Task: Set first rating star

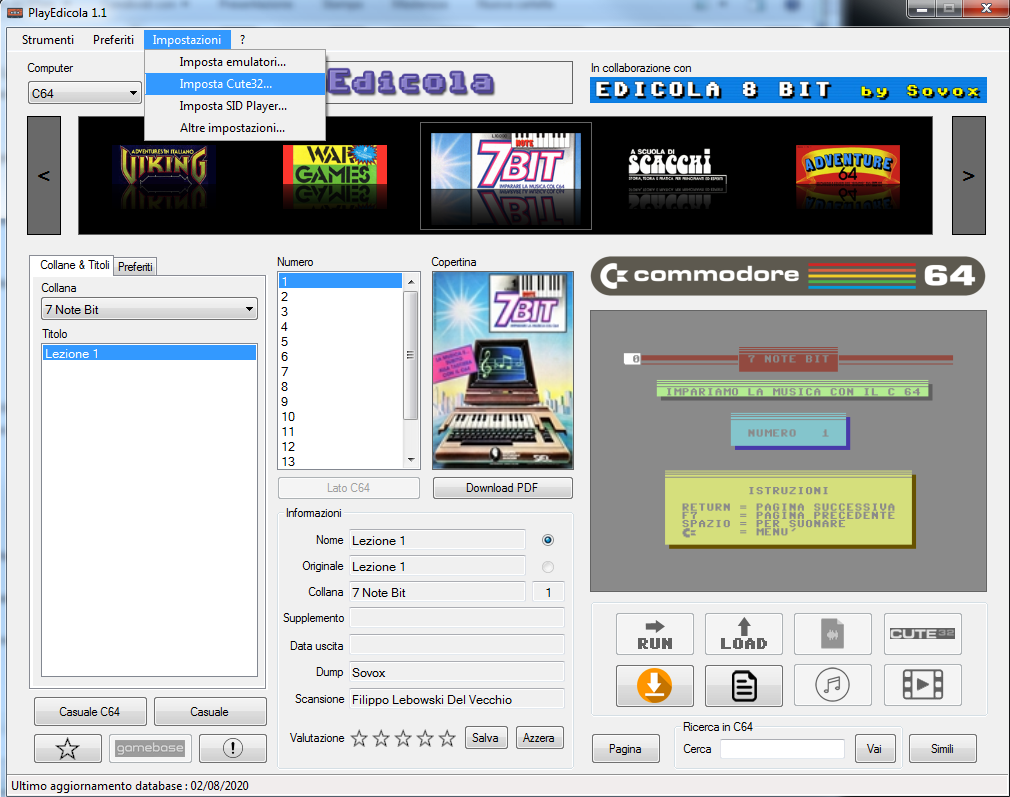Action: [359, 738]
